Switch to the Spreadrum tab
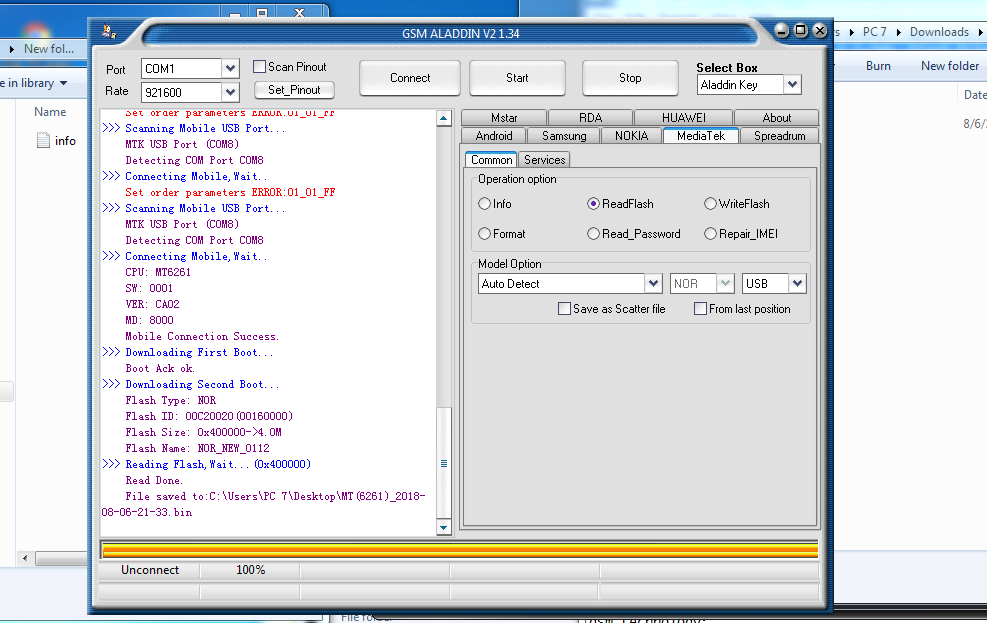Image resolution: width=987 pixels, height=623 pixels. coord(779,136)
